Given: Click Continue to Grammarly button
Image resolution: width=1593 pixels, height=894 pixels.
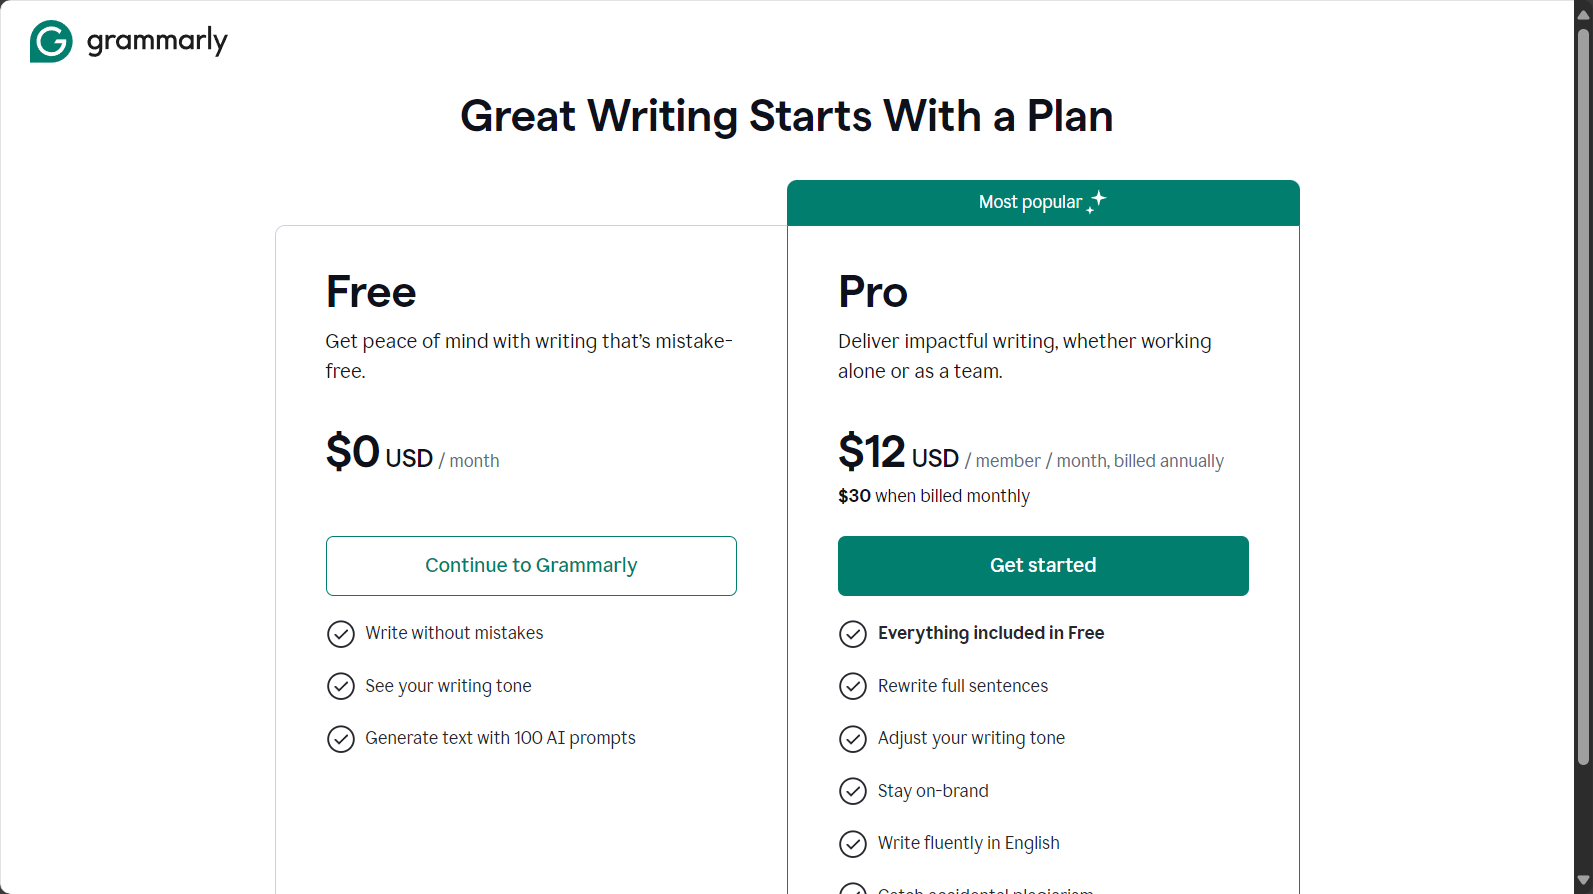Looking at the screenshot, I should pyautogui.click(x=531, y=566).
